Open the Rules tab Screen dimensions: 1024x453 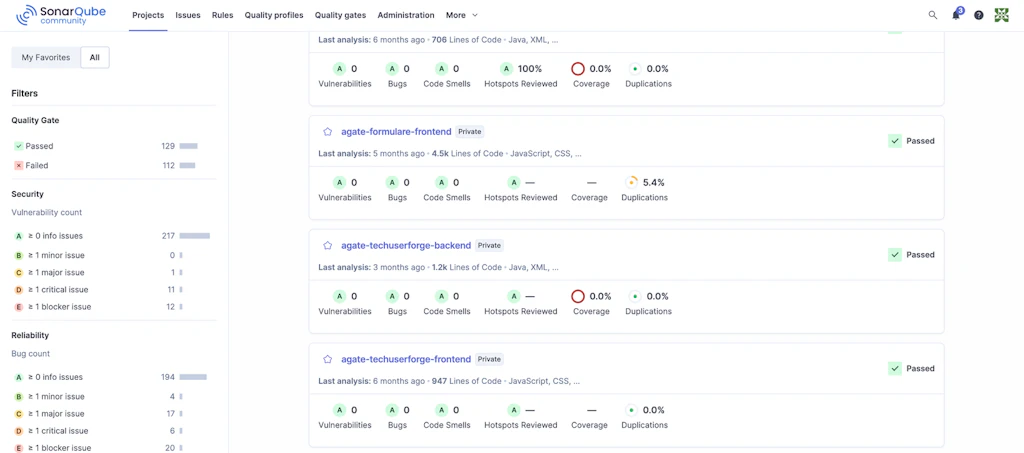tap(223, 15)
